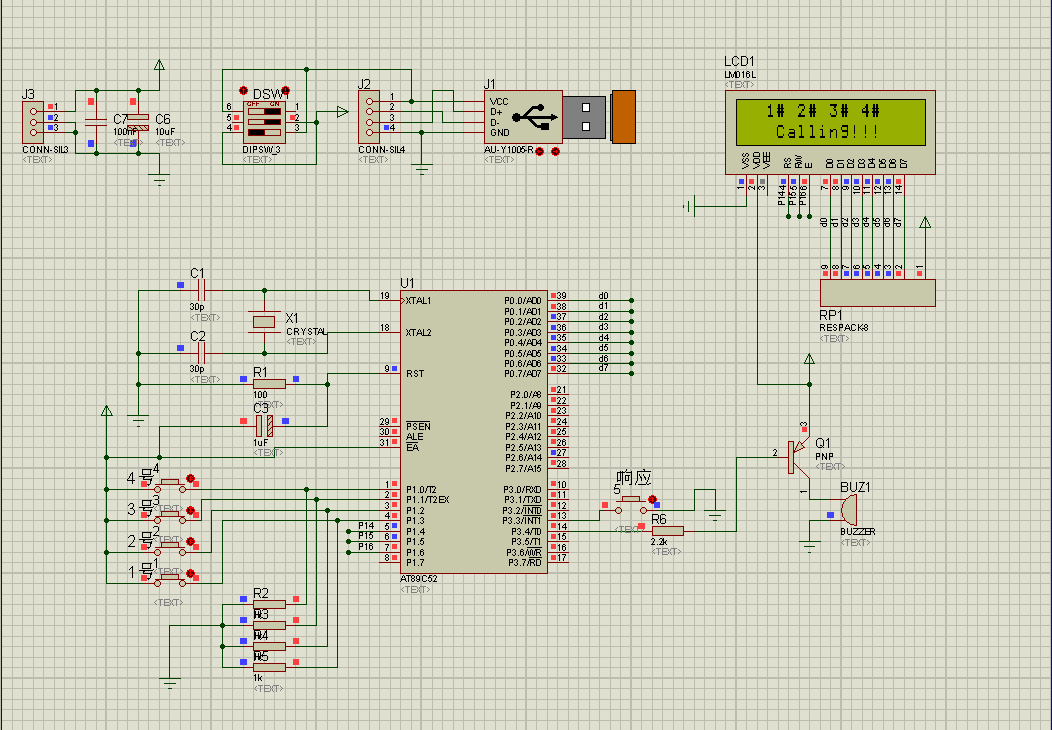Toggle the red latch dot on 3号 button

pyautogui.click(x=191, y=510)
